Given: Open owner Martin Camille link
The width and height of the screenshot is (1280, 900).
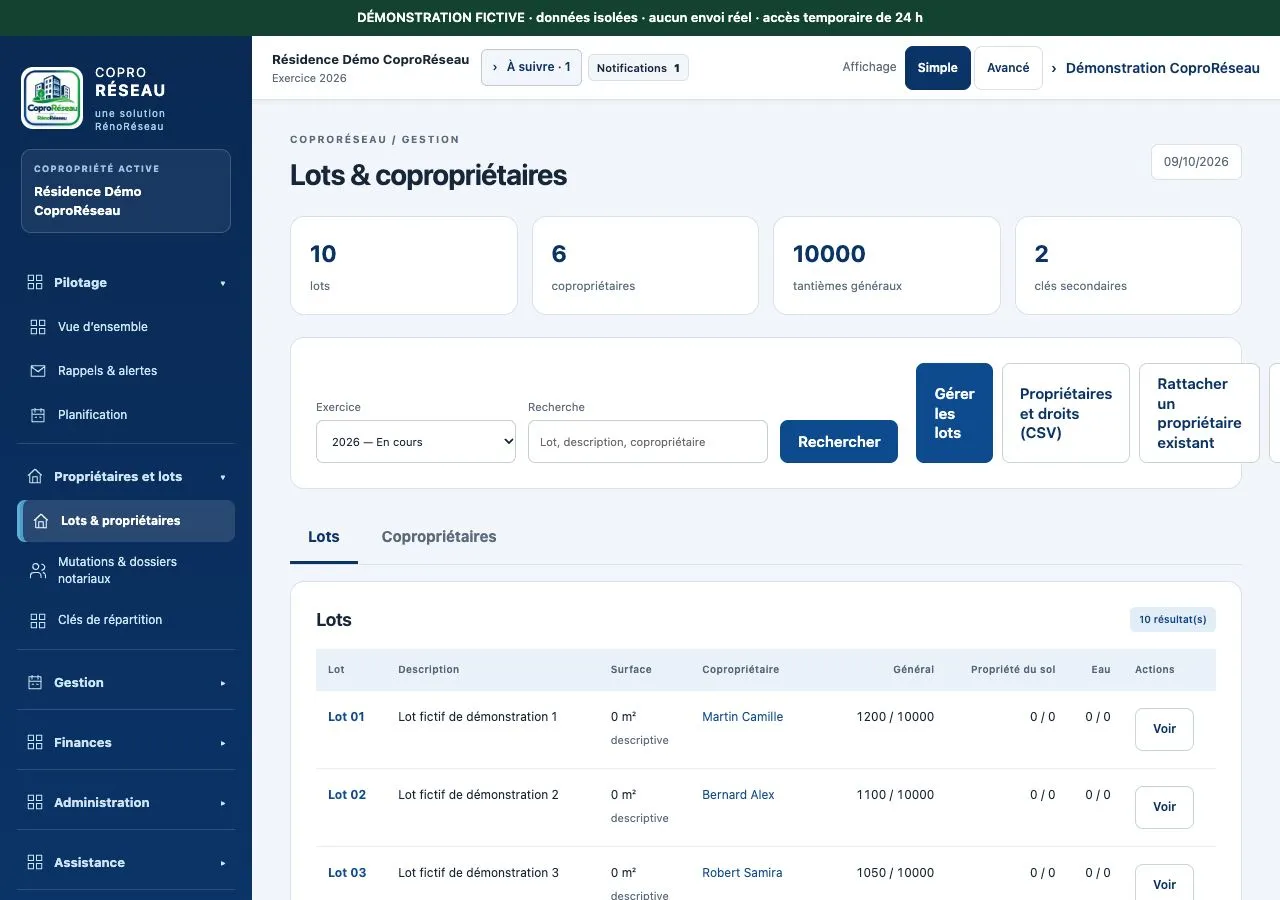Looking at the screenshot, I should point(742,717).
